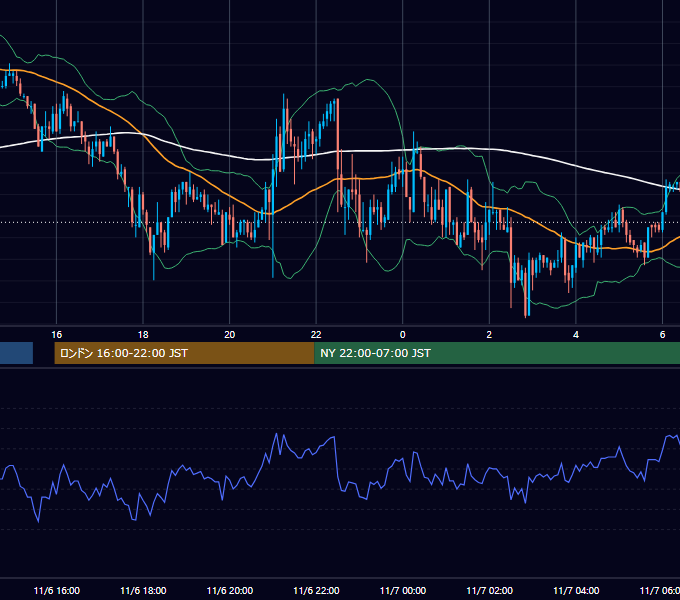
Task: Click the ロンドン 16:00-22:00 JST session bar
Action: coord(184,353)
